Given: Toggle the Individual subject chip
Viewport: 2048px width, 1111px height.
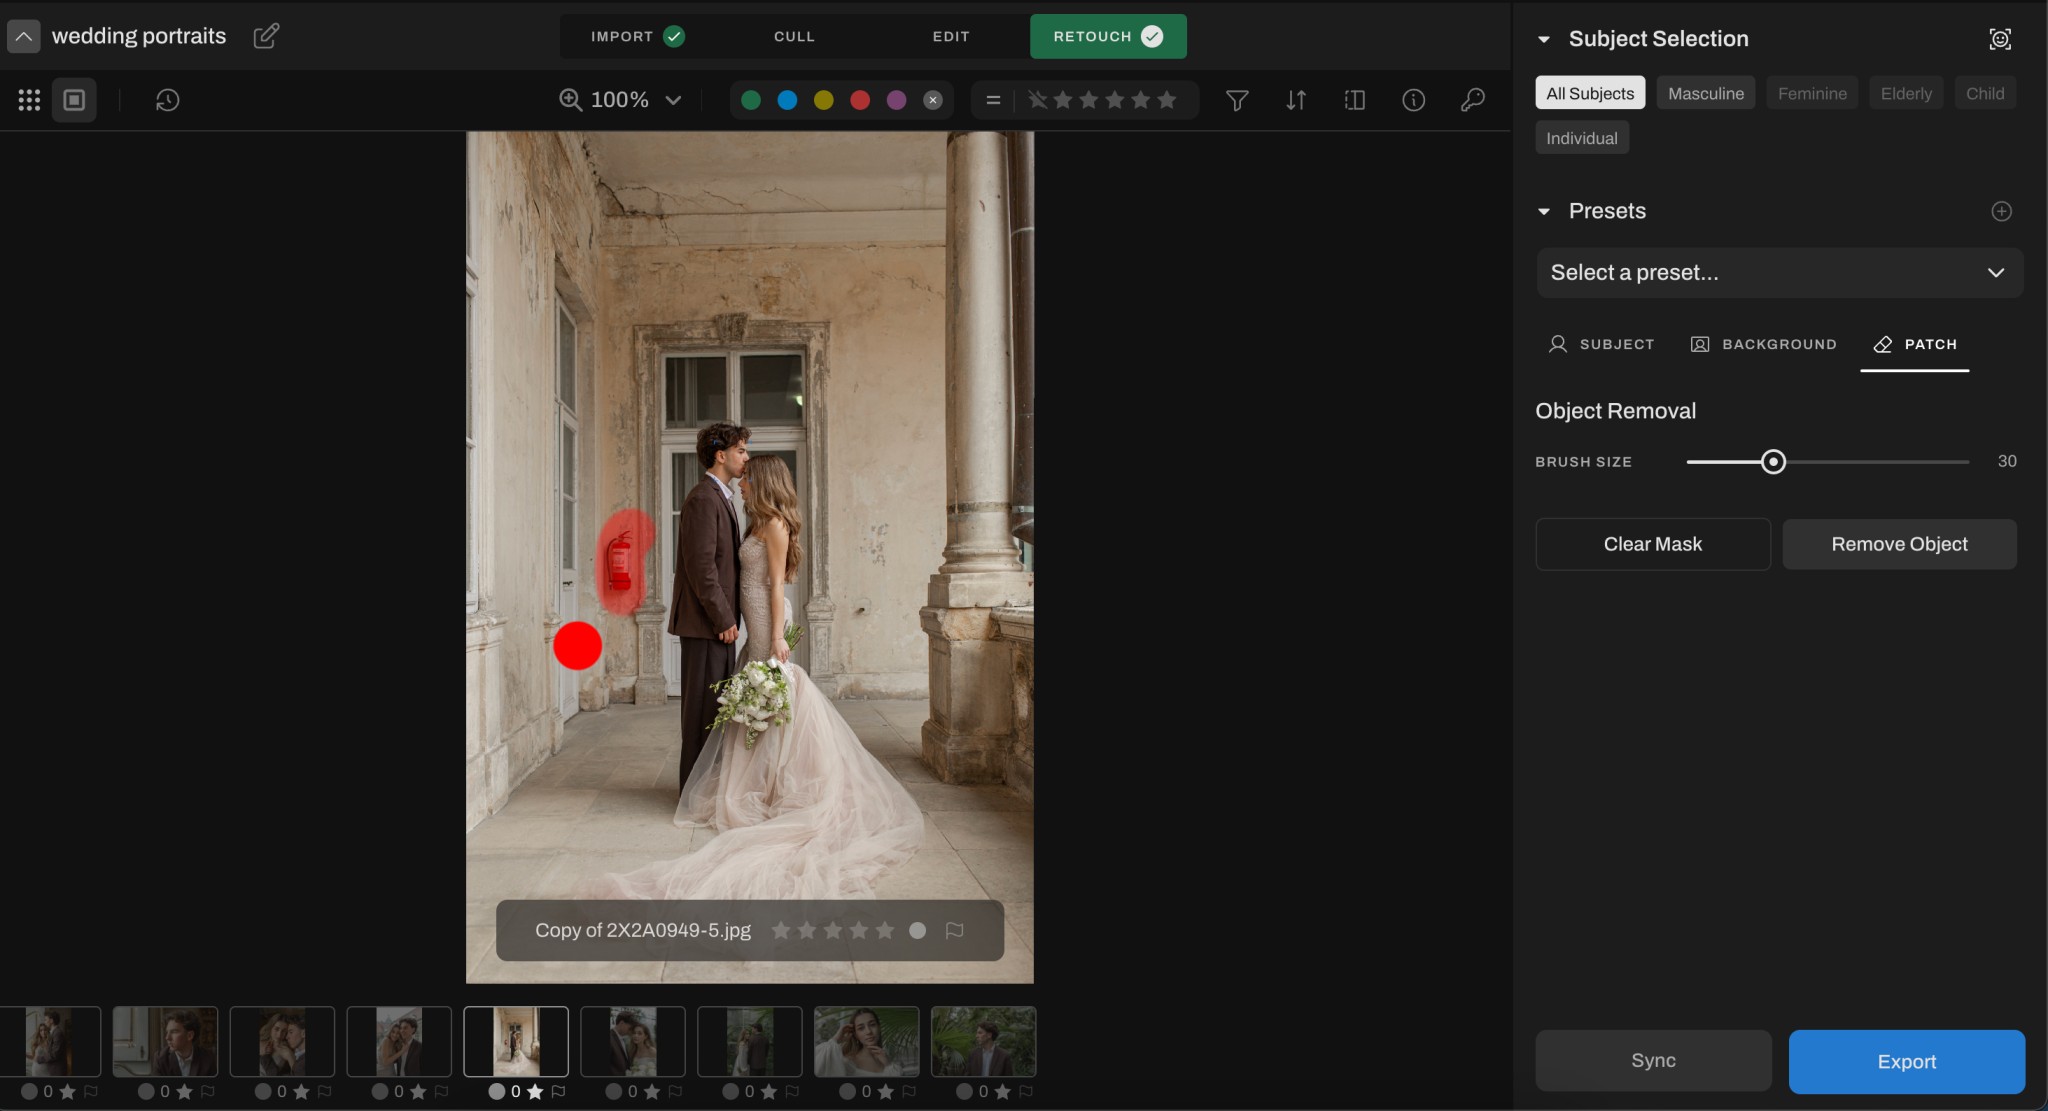Looking at the screenshot, I should tap(1581, 138).
